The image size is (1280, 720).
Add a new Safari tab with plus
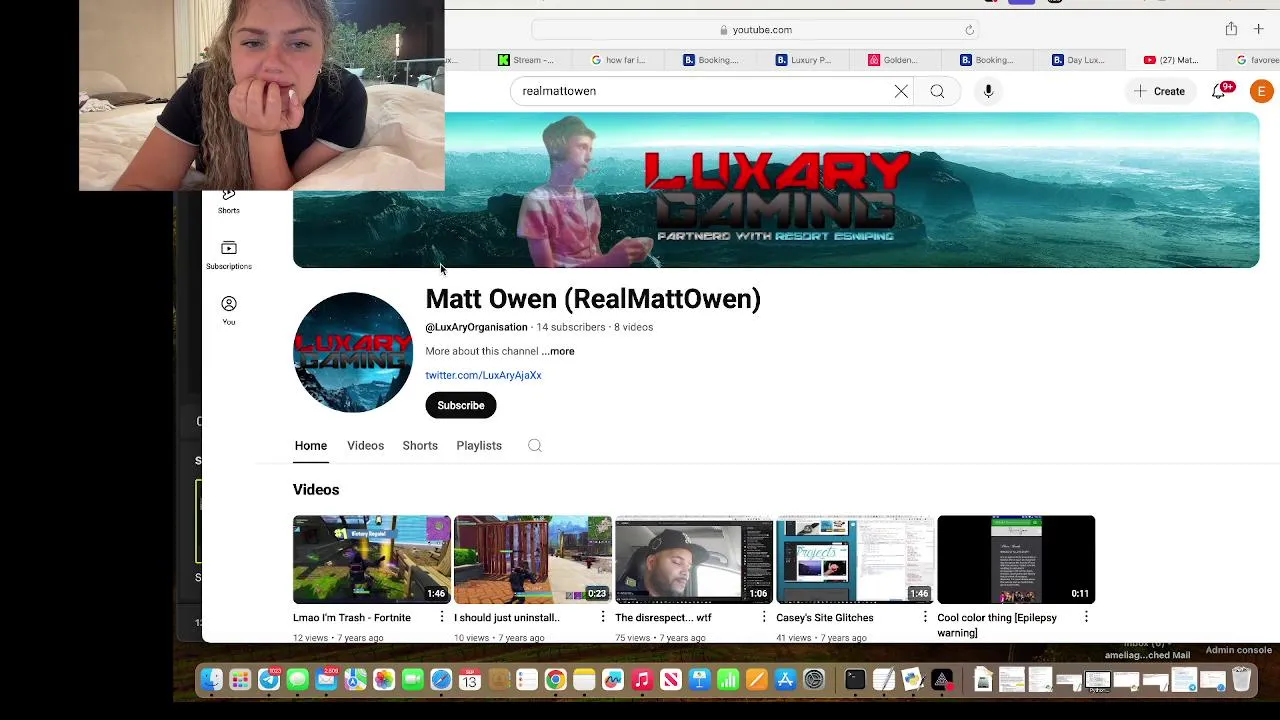coord(1258,29)
